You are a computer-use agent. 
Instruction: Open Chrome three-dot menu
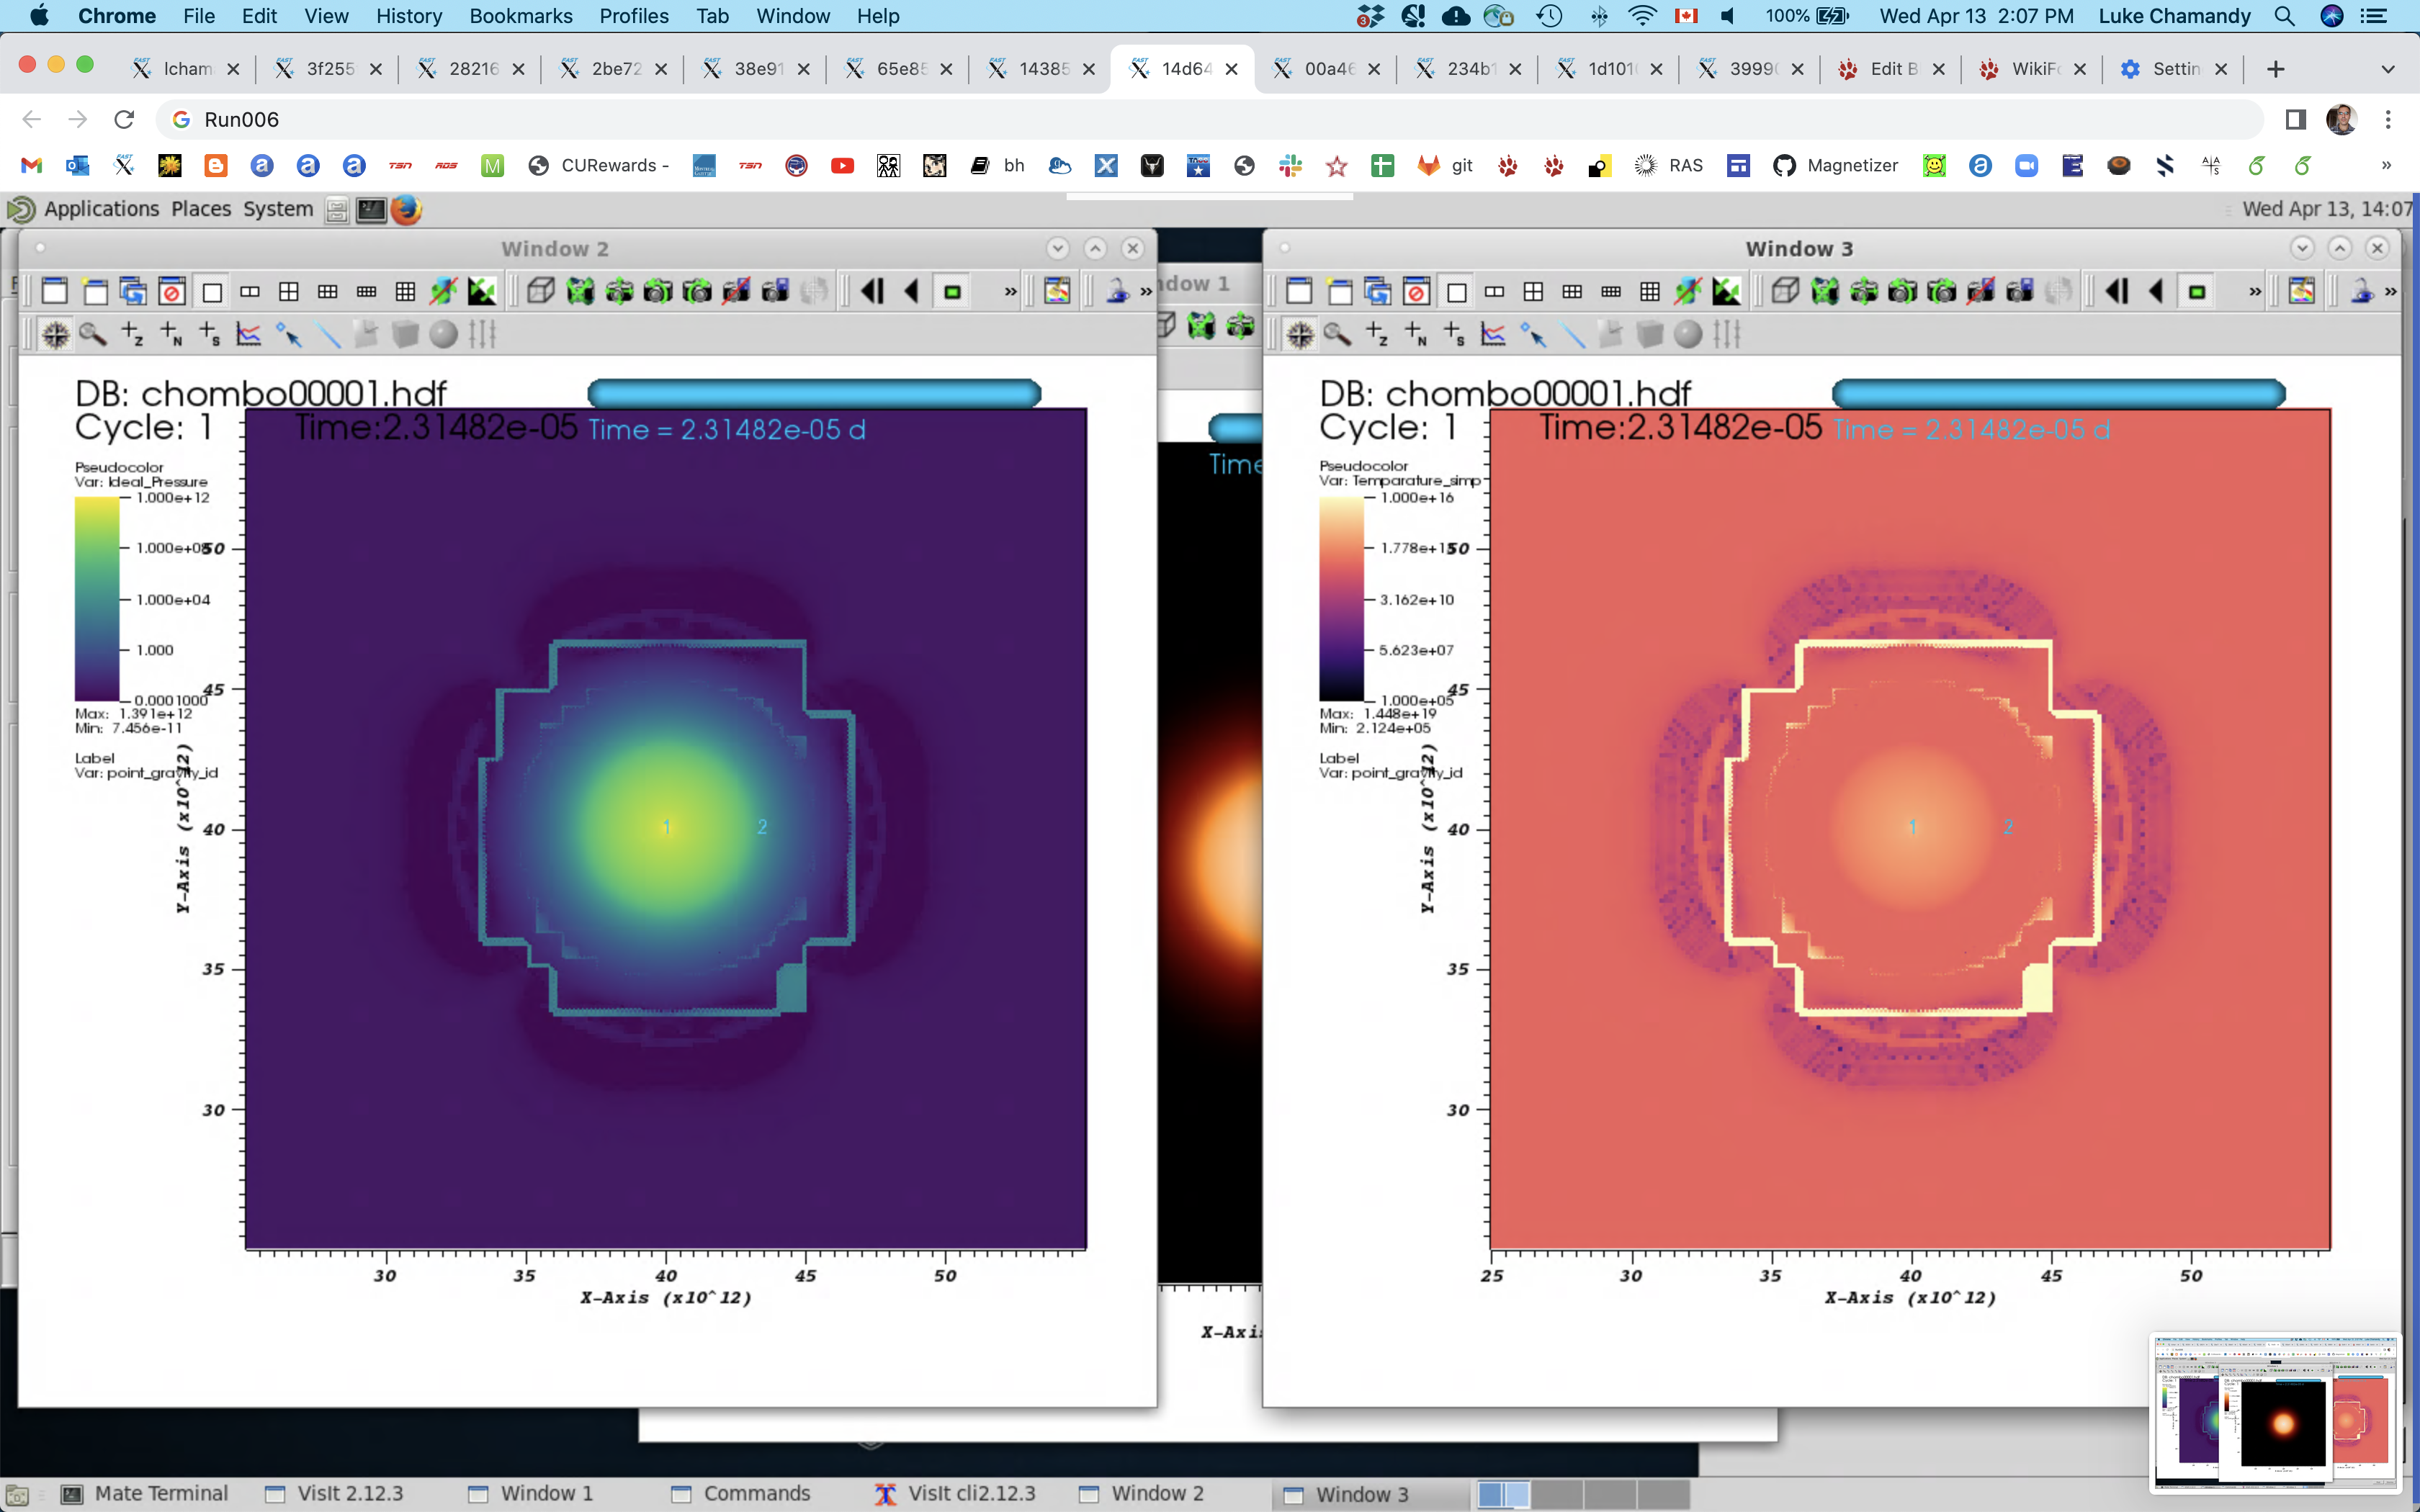(x=2388, y=120)
